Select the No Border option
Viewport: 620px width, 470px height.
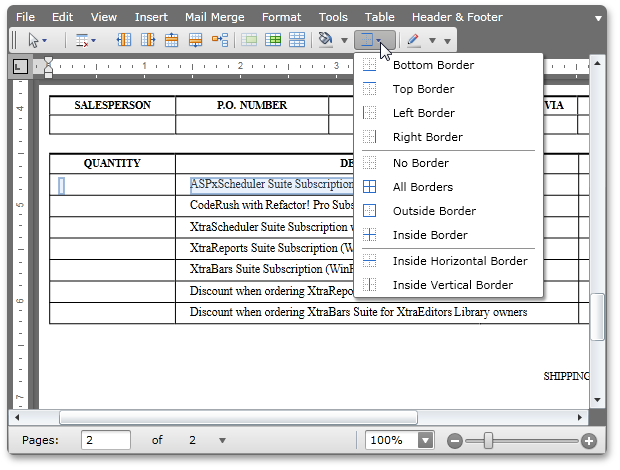pyautogui.click(x=448, y=163)
